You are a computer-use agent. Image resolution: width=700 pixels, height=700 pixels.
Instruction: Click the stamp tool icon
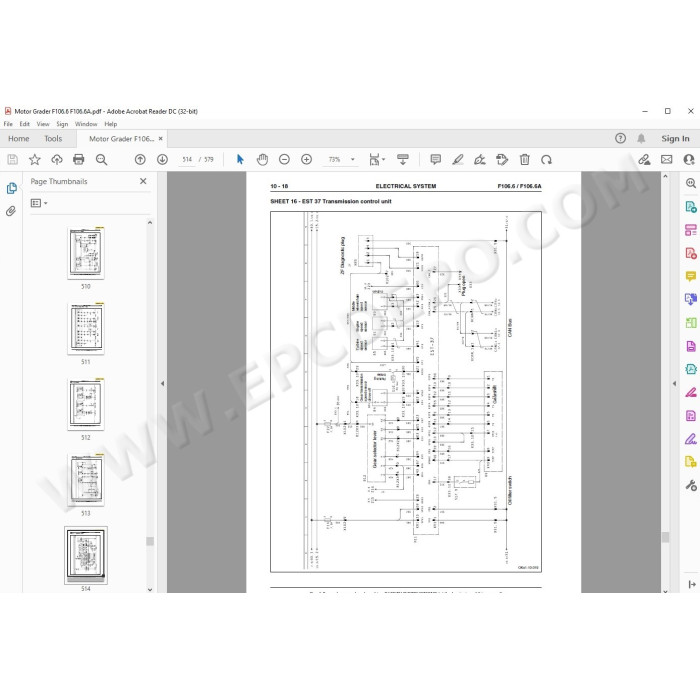pyautogui.click(x=502, y=159)
